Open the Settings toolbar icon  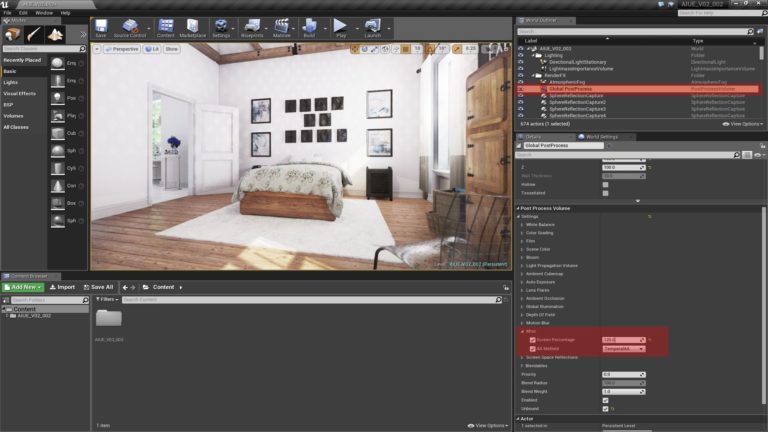click(221, 28)
